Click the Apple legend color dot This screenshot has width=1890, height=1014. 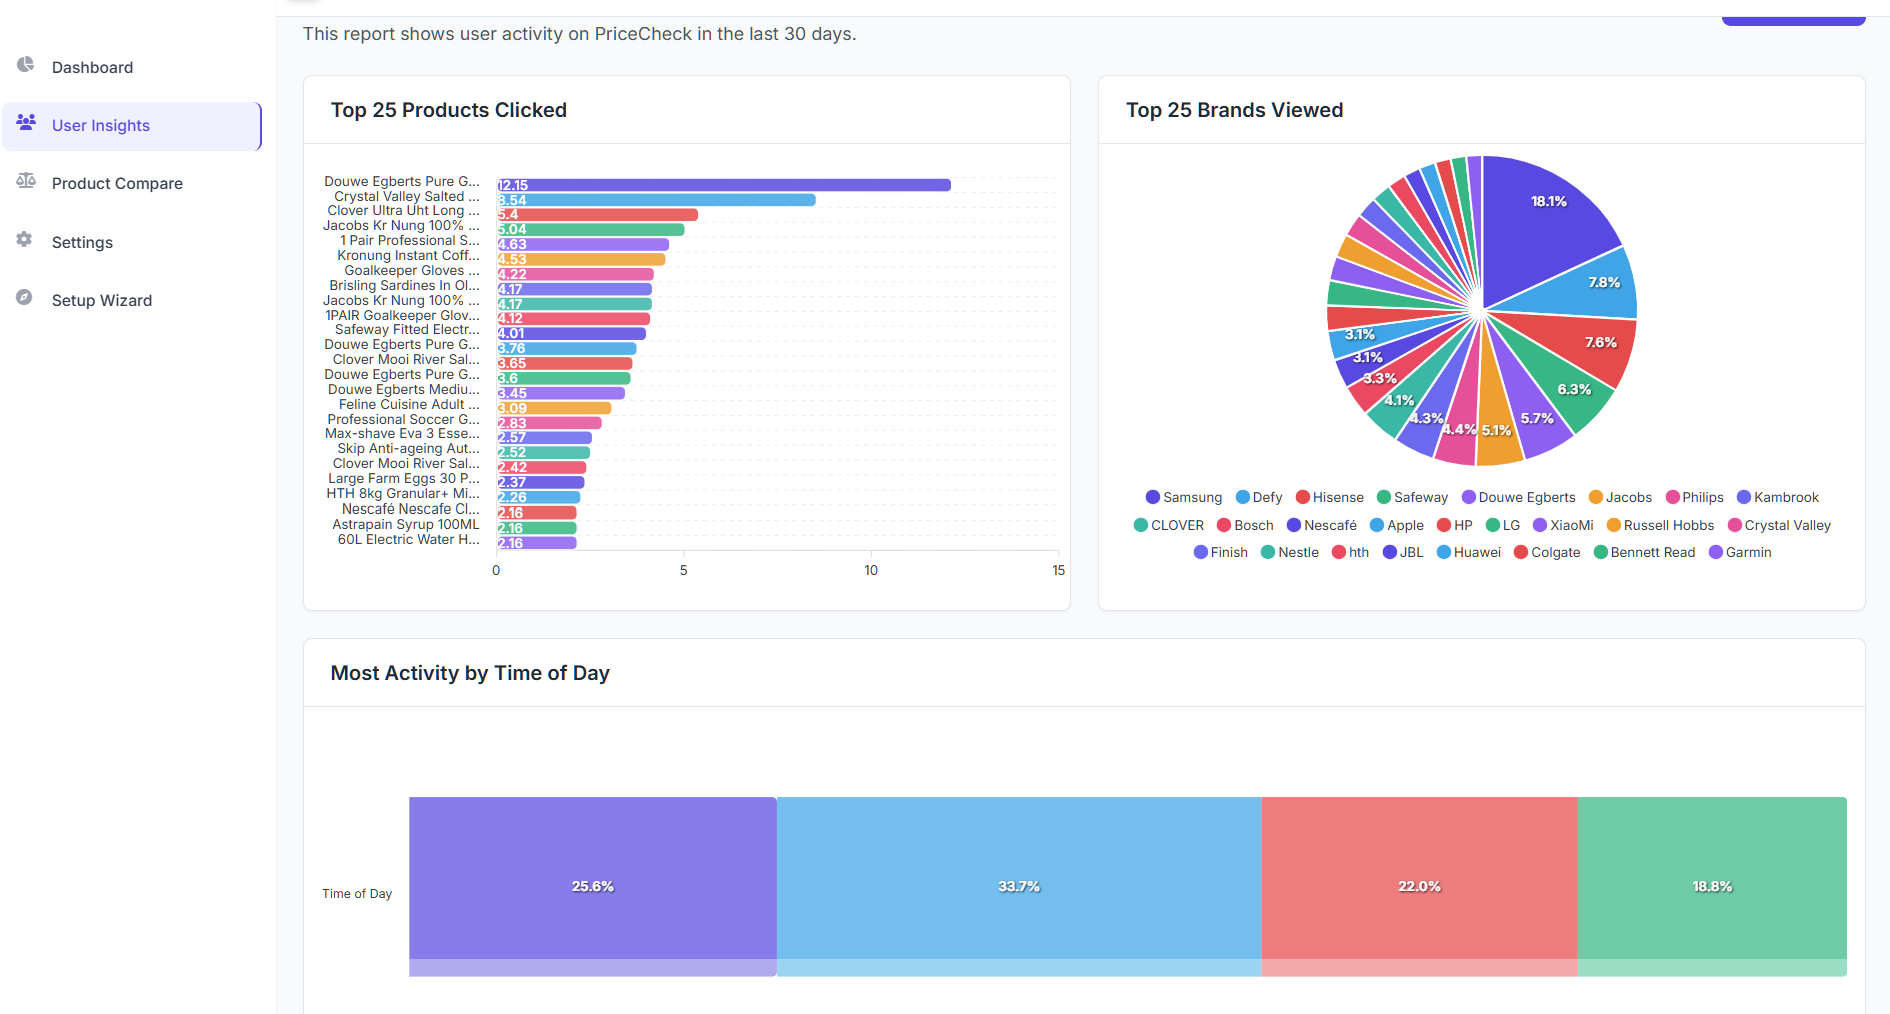click(x=1377, y=525)
